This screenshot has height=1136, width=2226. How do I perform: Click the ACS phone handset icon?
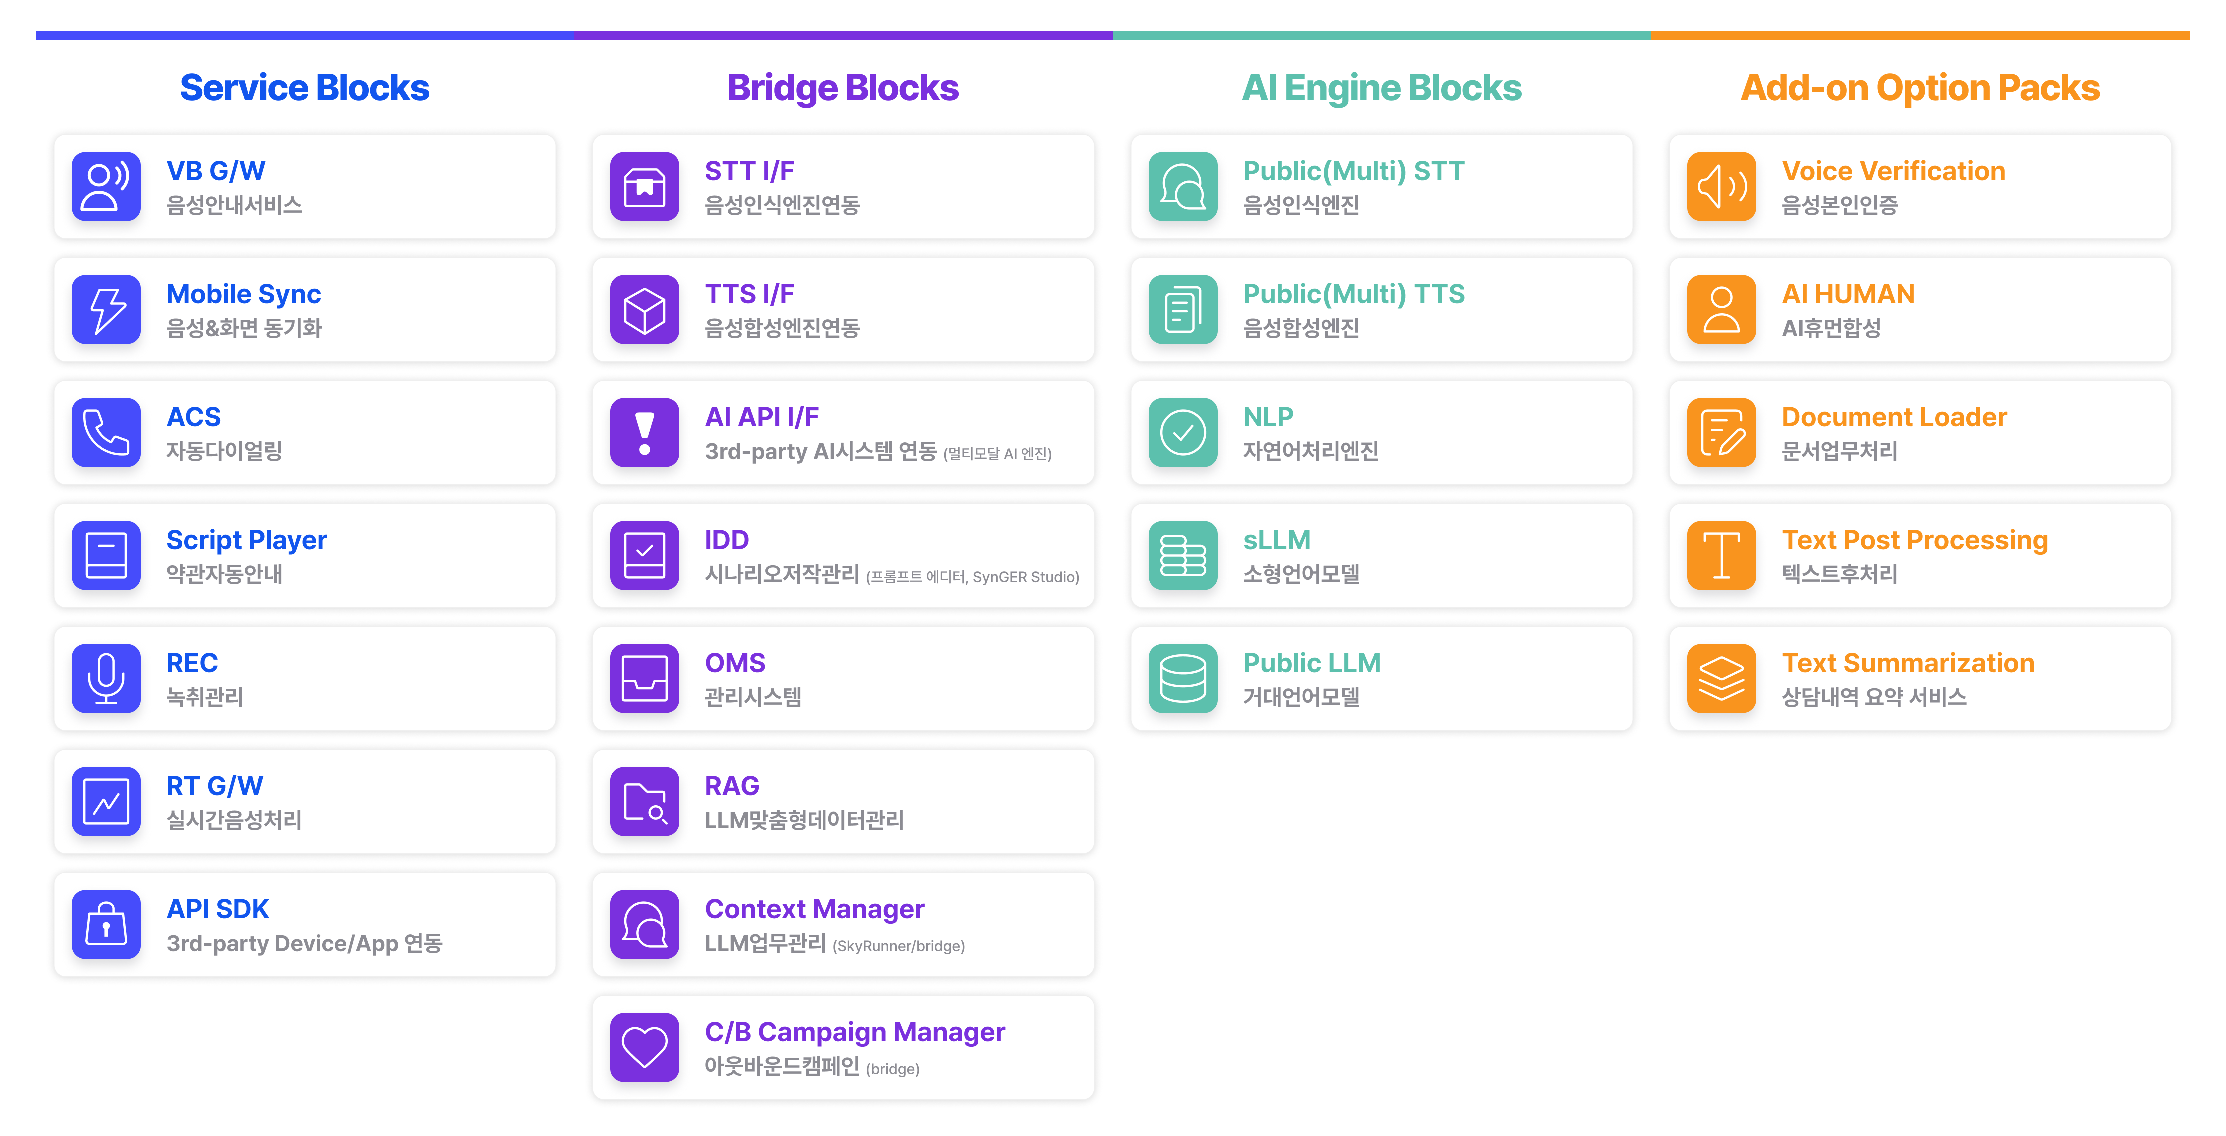click(106, 432)
